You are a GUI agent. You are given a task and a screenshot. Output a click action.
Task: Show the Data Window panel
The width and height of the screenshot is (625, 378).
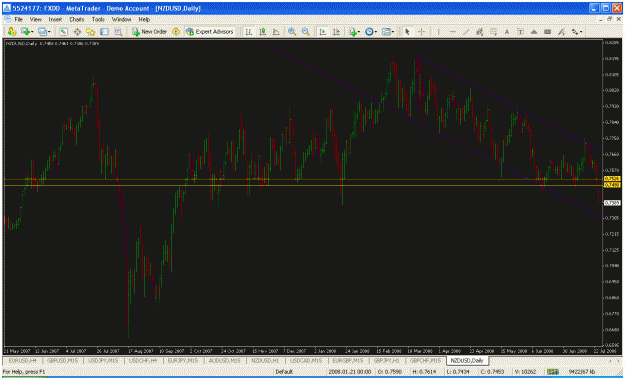pyautogui.click(x=77, y=32)
